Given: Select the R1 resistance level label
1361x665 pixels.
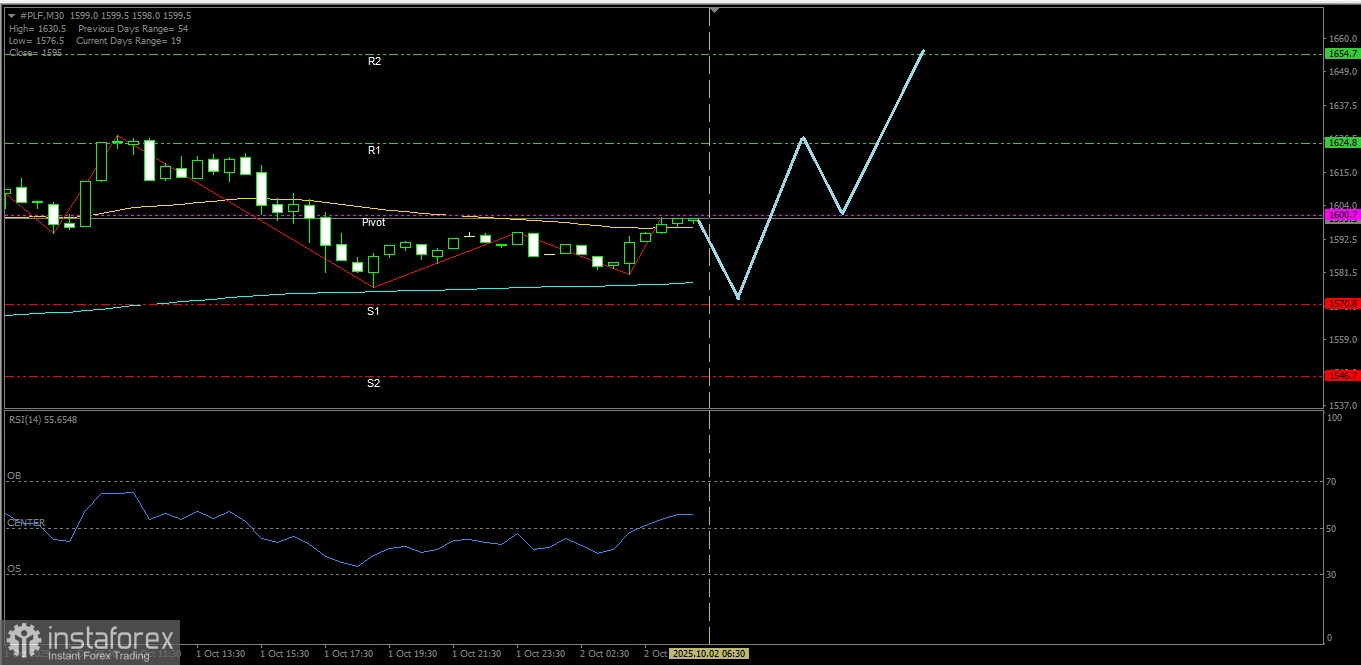Looking at the screenshot, I should point(374,150).
